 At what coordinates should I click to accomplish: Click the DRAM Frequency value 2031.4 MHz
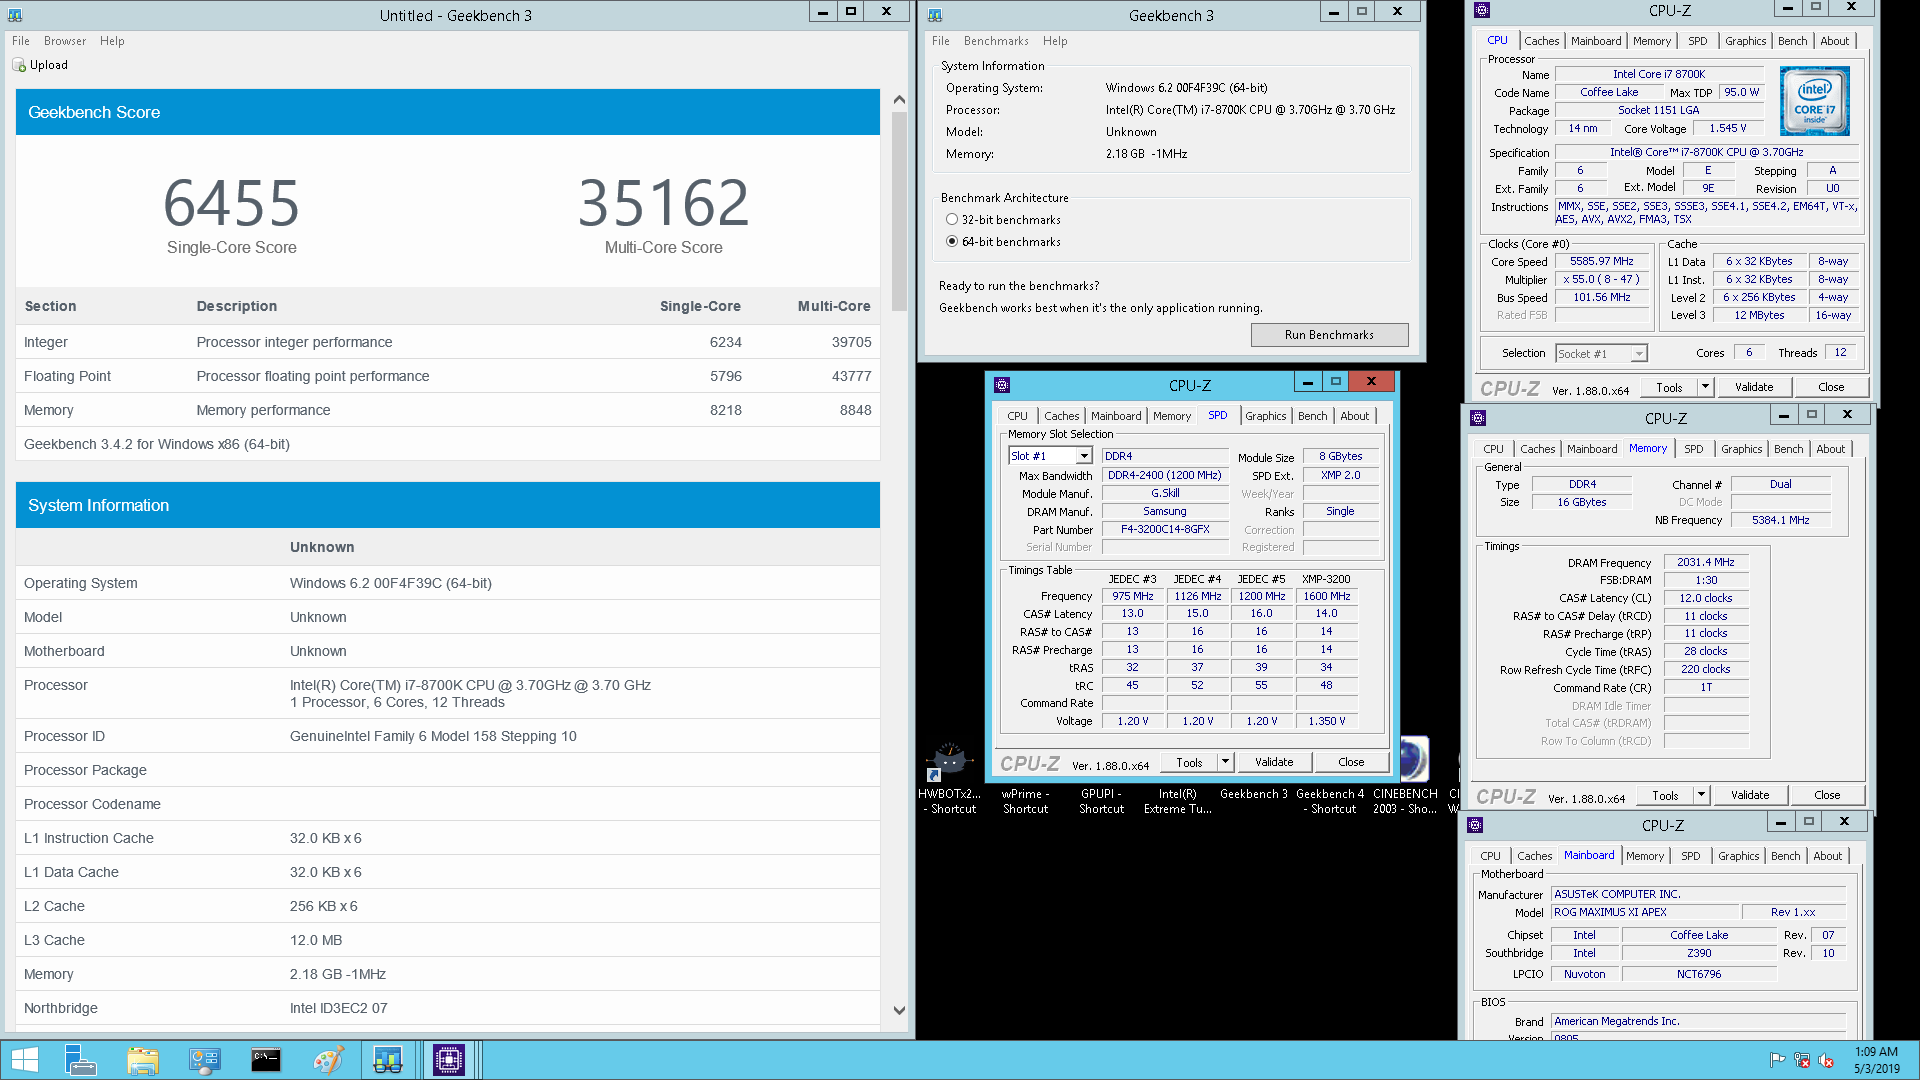coord(1705,563)
